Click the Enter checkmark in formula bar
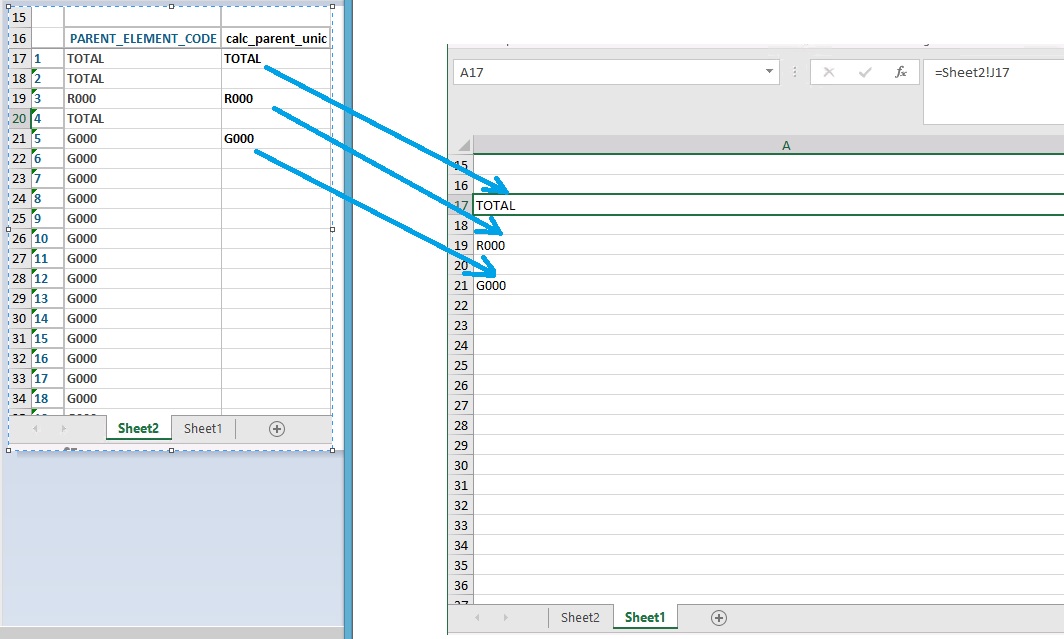 865,73
